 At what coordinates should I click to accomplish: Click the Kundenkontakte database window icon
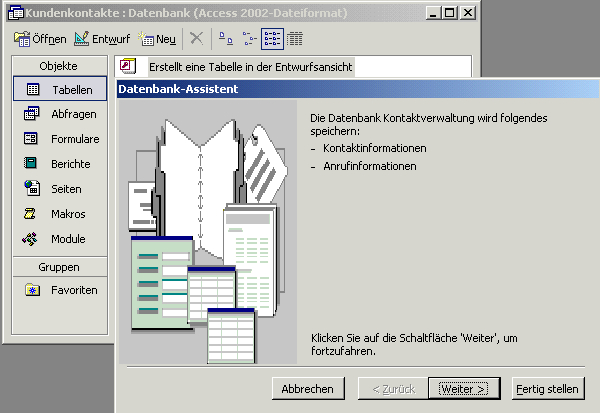click(x=16, y=13)
